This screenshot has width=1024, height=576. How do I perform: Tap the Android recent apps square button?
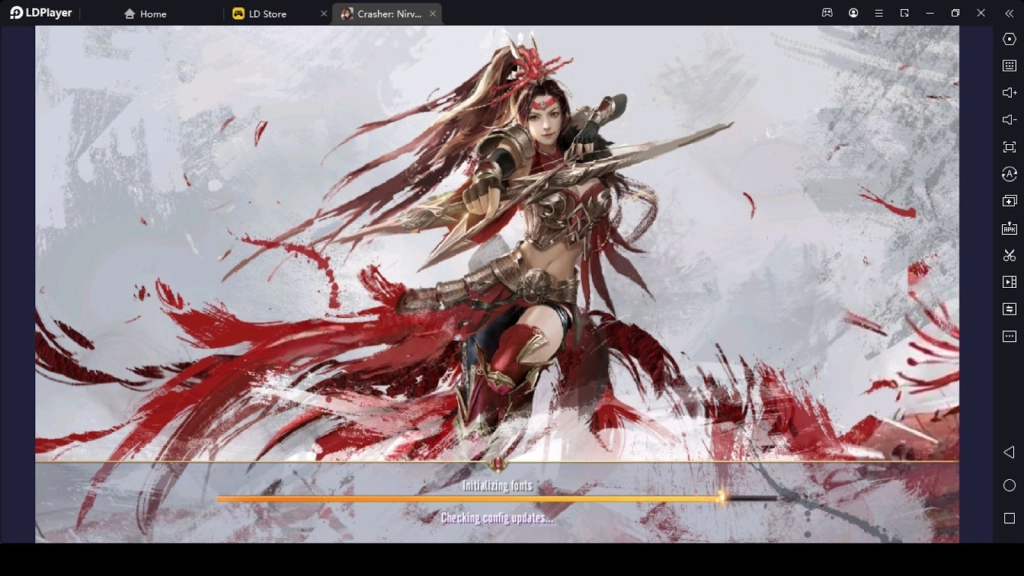[x=1009, y=518]
